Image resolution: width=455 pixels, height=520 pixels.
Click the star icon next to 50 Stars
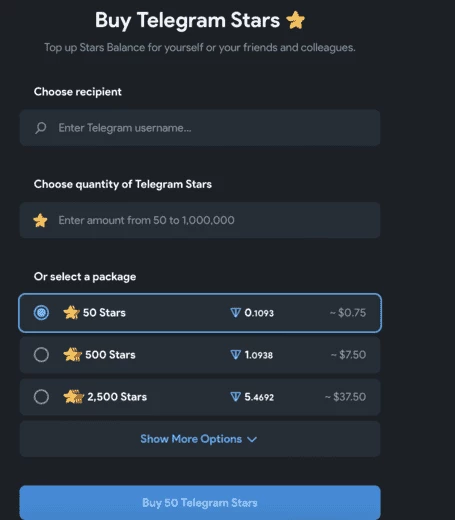pyautogui.click(x=71, y=313)
